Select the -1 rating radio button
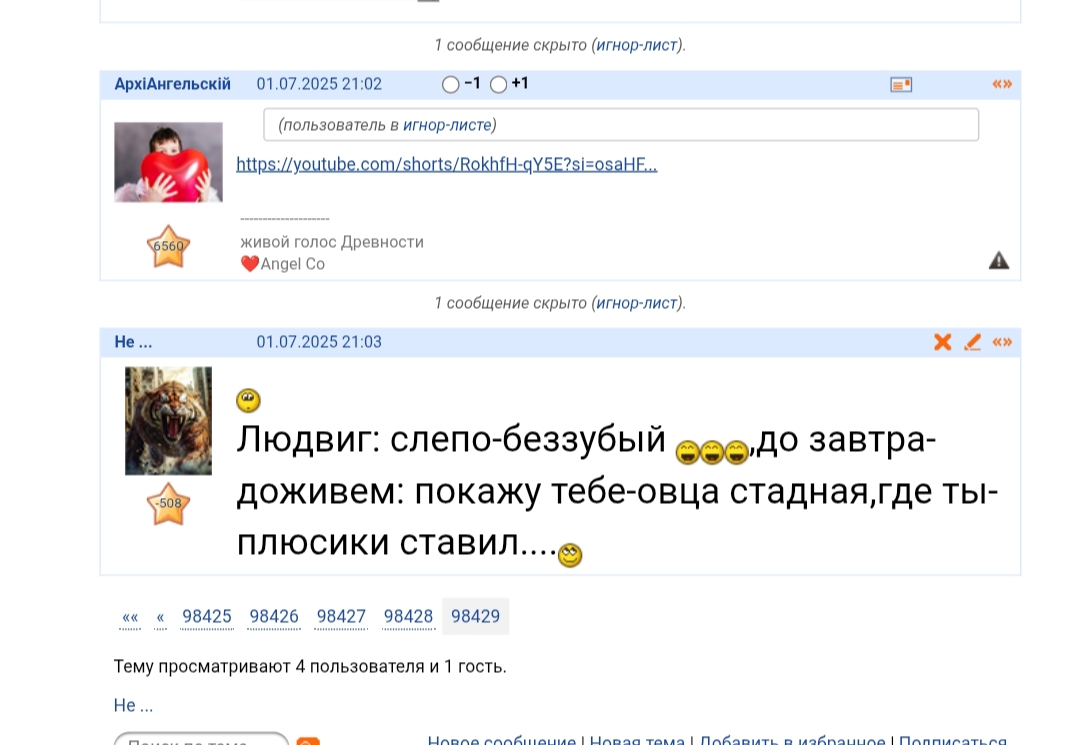Screen dimensions: 1080x745 [x=450, y=85]
